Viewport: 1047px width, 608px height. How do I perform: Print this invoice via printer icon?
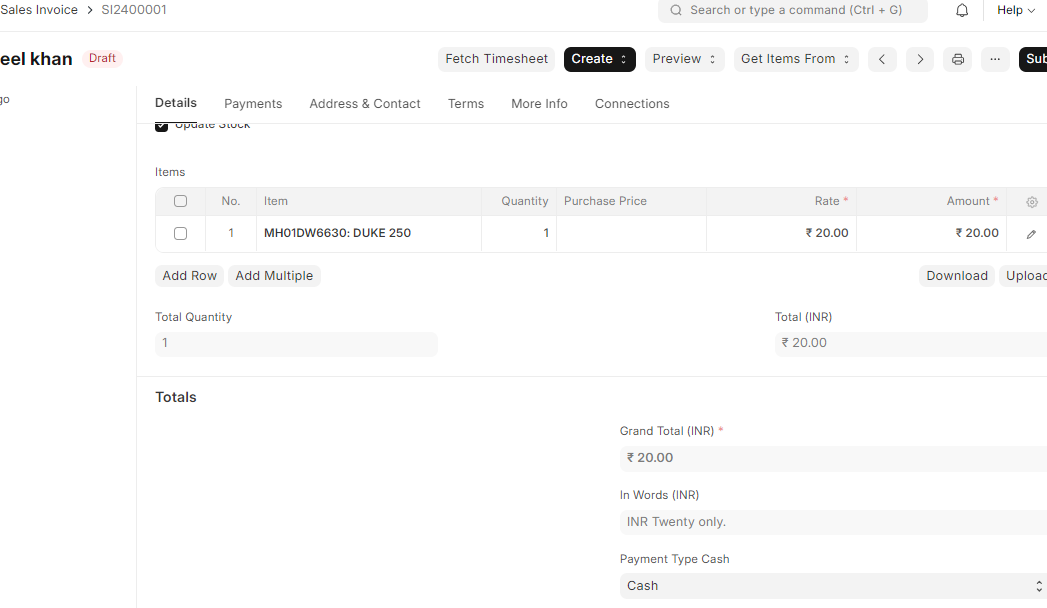pyautogui.click(x=958, y=59)
